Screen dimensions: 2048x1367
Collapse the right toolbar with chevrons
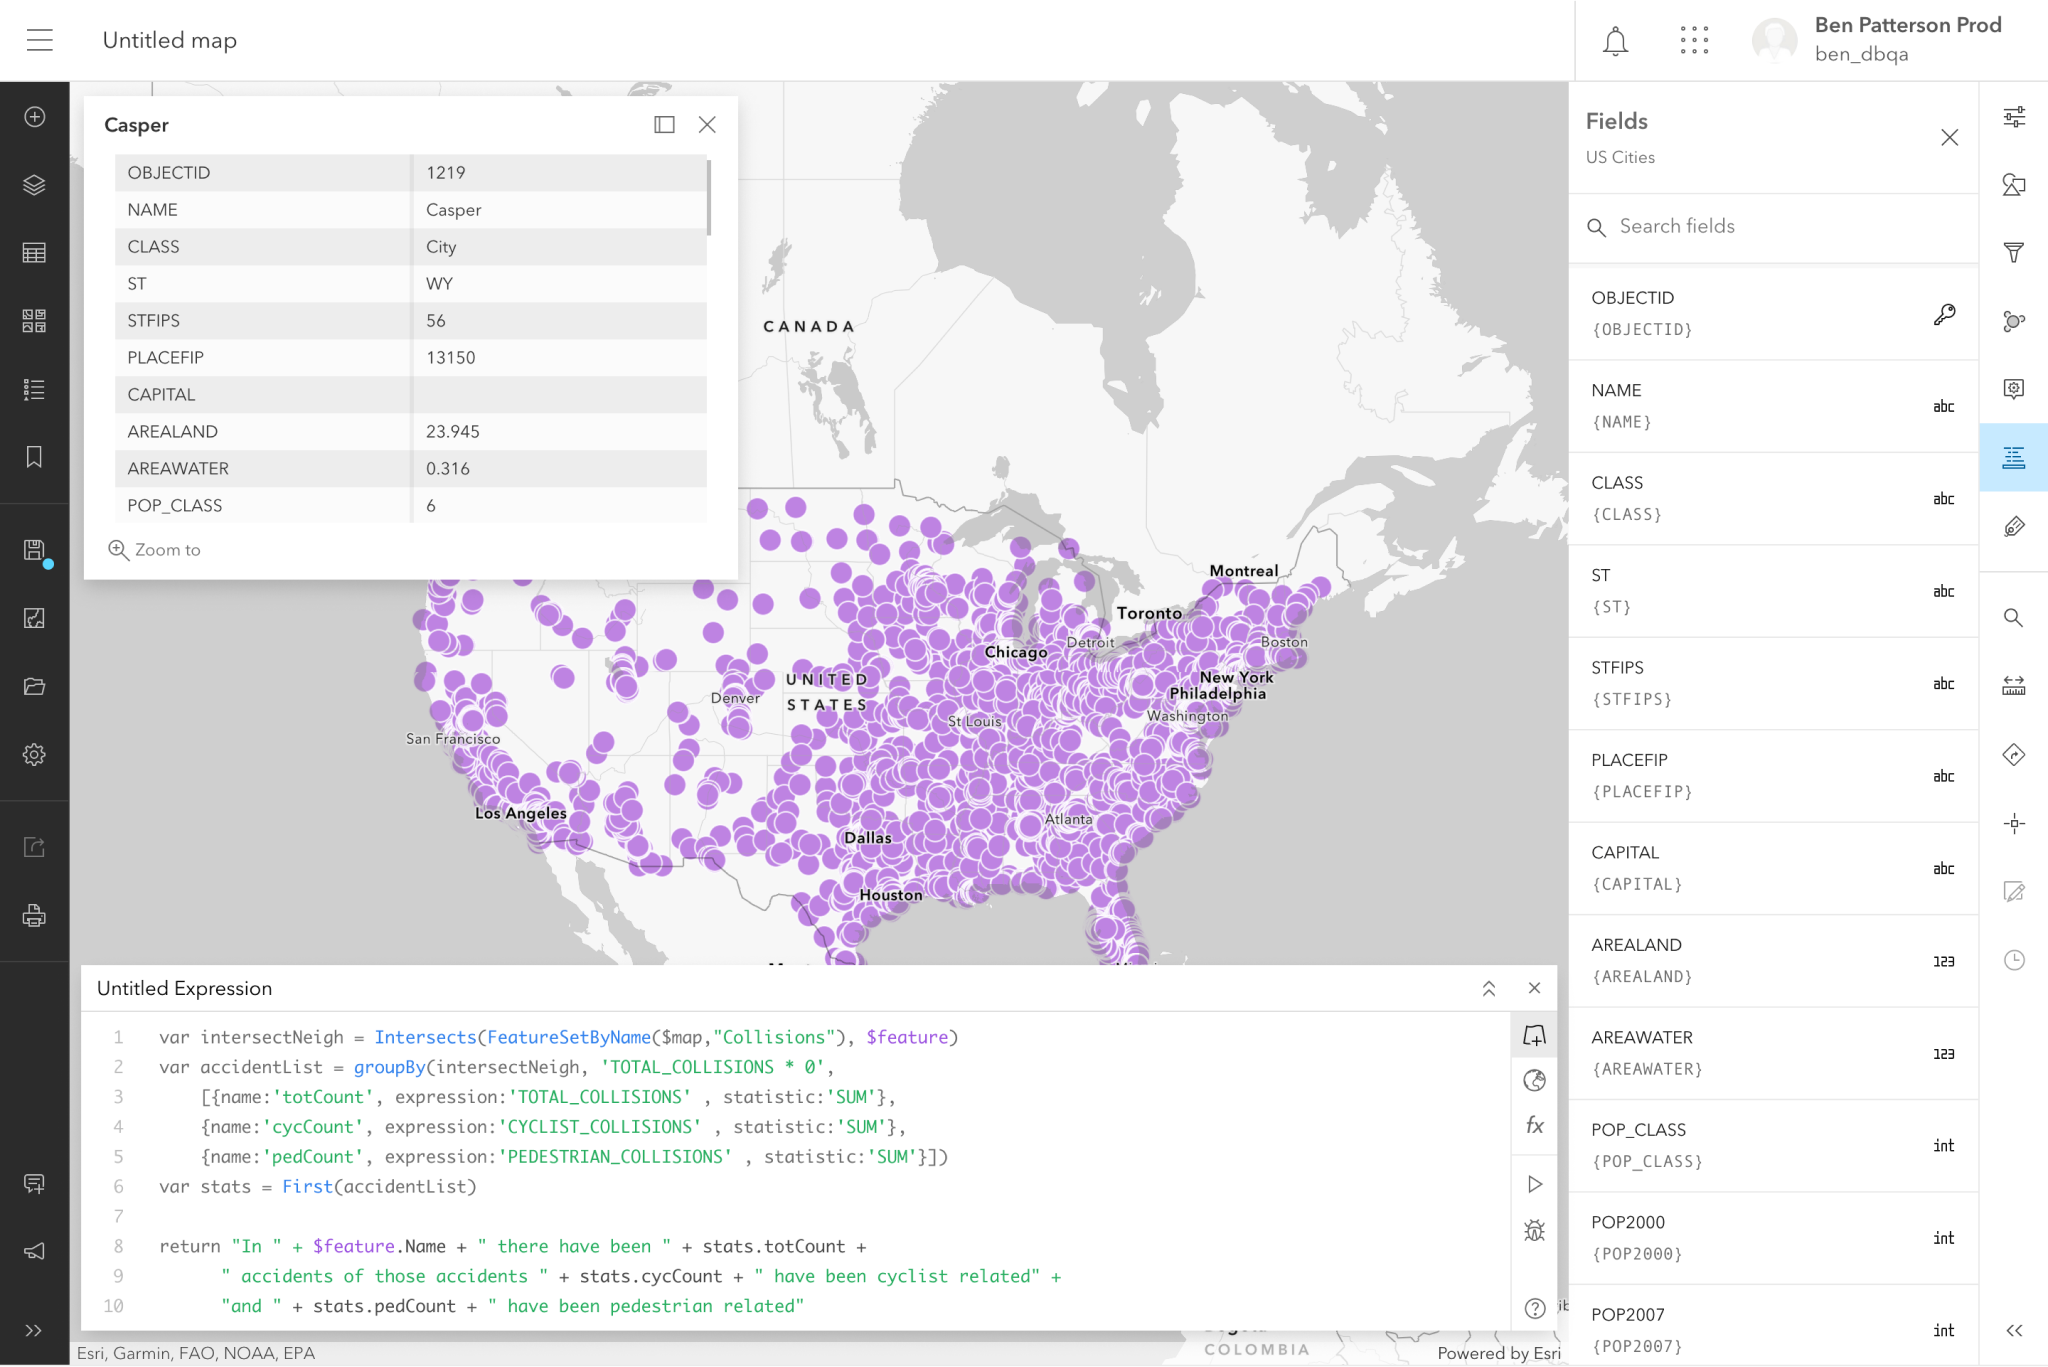click(2013, 1330)
